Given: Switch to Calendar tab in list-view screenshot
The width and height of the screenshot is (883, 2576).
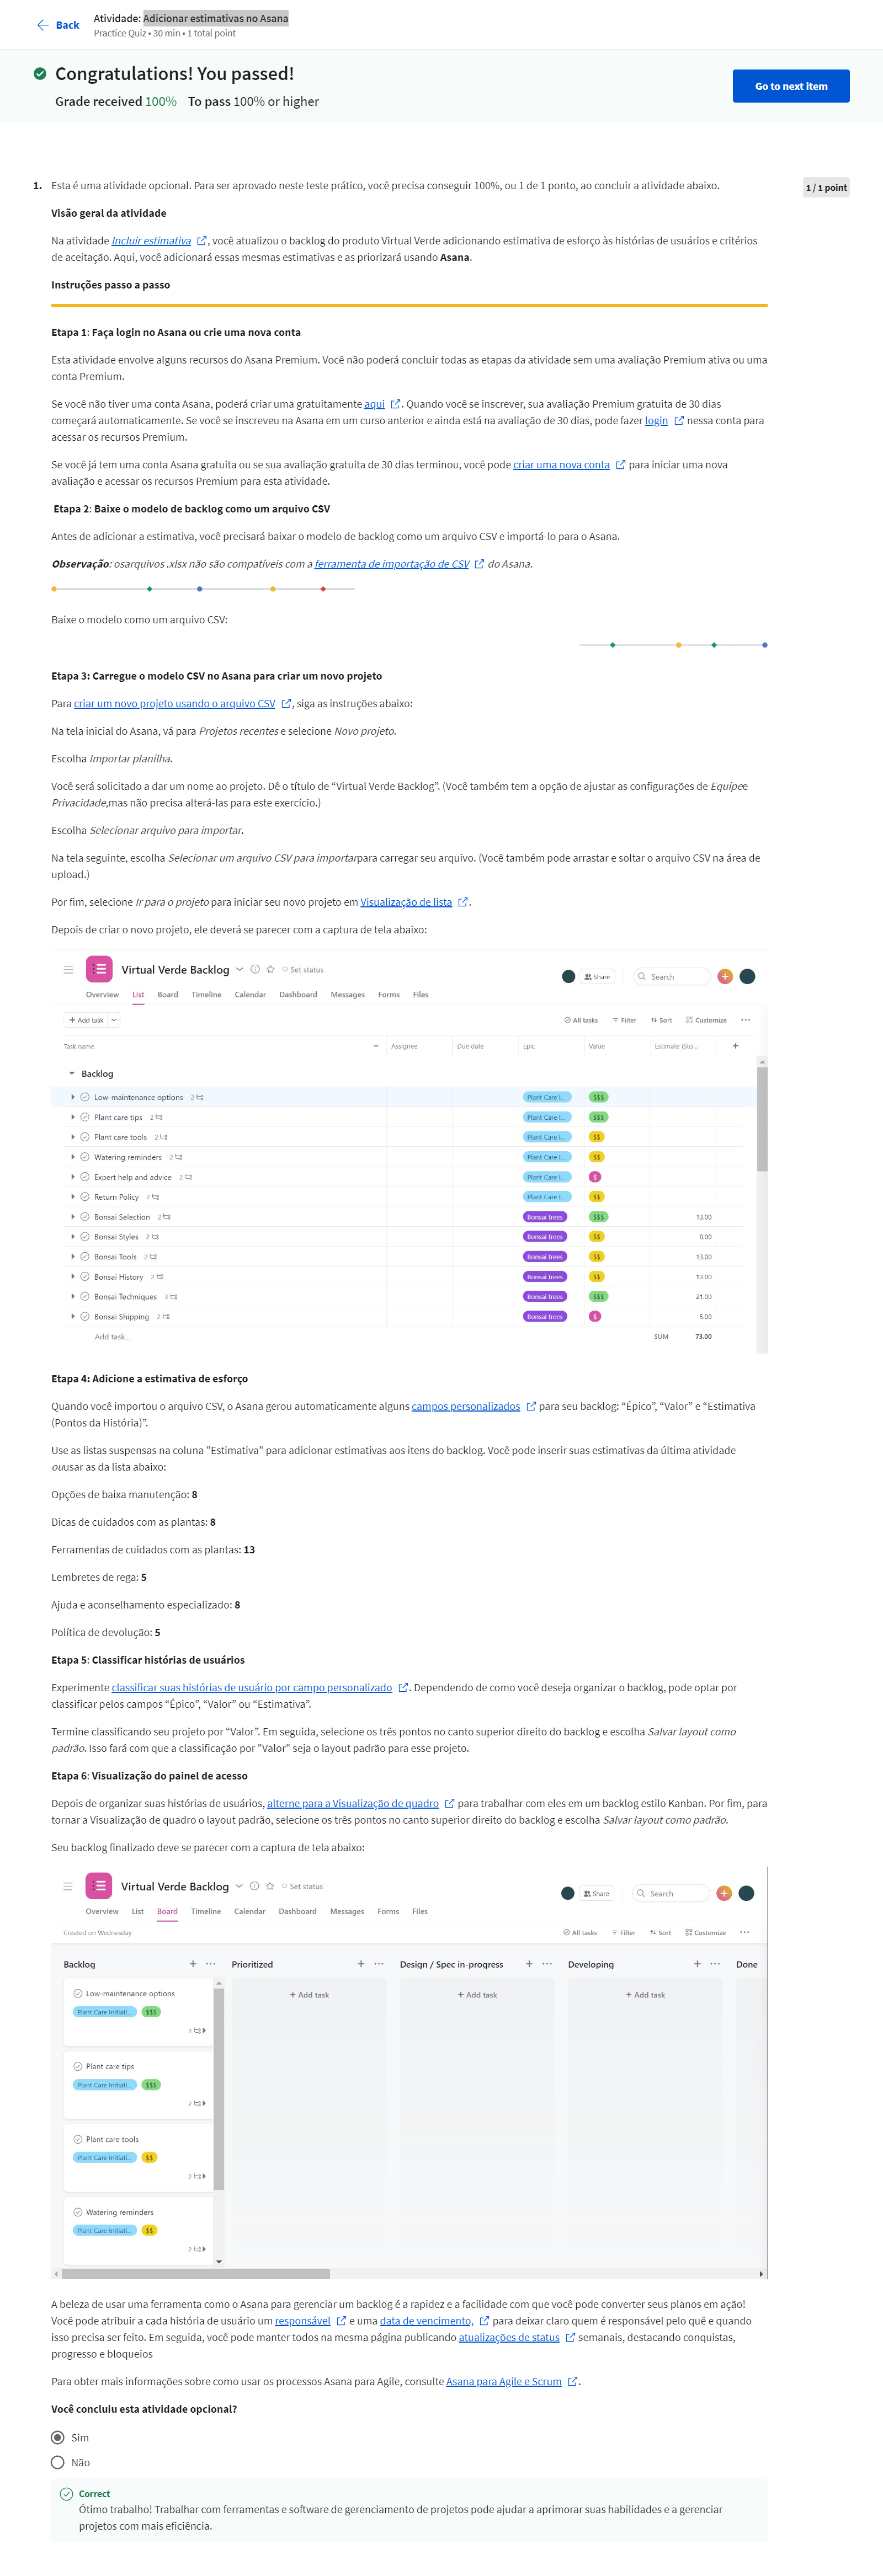Looking at the screenshot, I should pyautogui.click(x=250, y=995).
